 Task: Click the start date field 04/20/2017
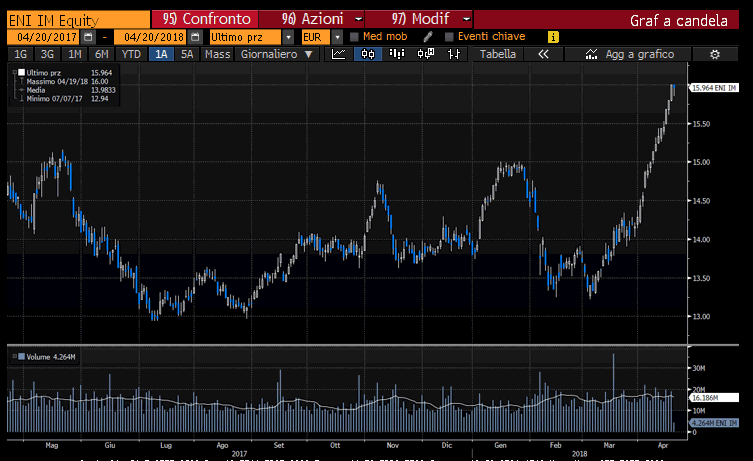pos(45,37)
